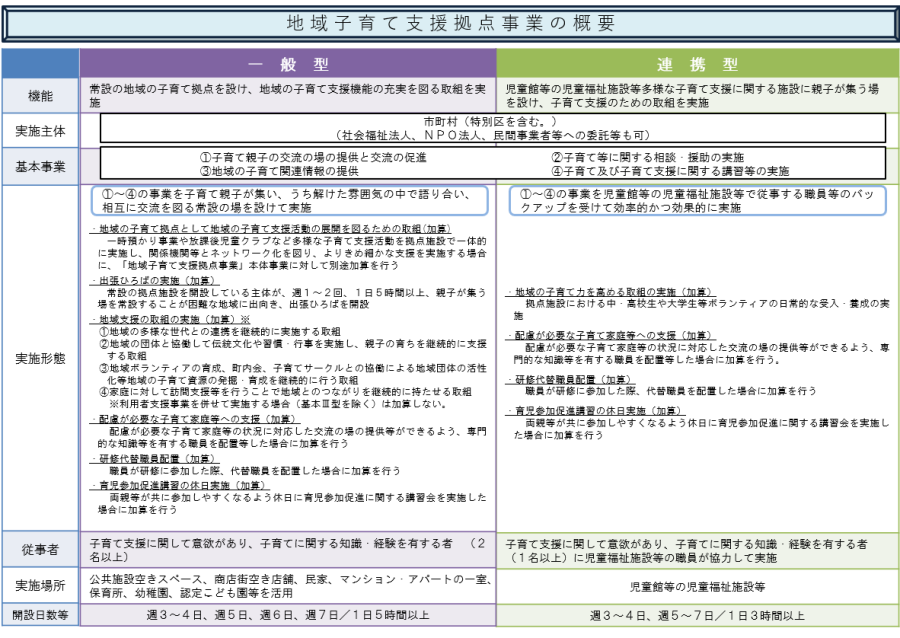The height and width of the screenshot is (638, 900).
Task: Select the 連携型 column header
Action: 698,64
